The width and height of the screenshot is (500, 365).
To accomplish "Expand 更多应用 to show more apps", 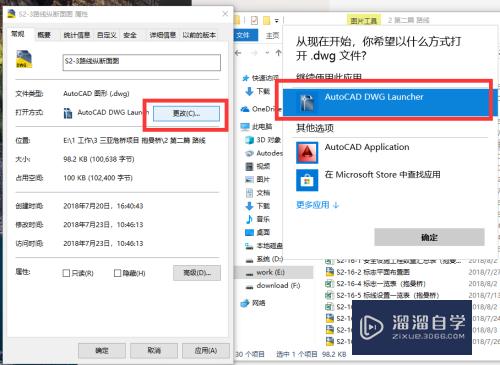I will (x=317, y=205).
